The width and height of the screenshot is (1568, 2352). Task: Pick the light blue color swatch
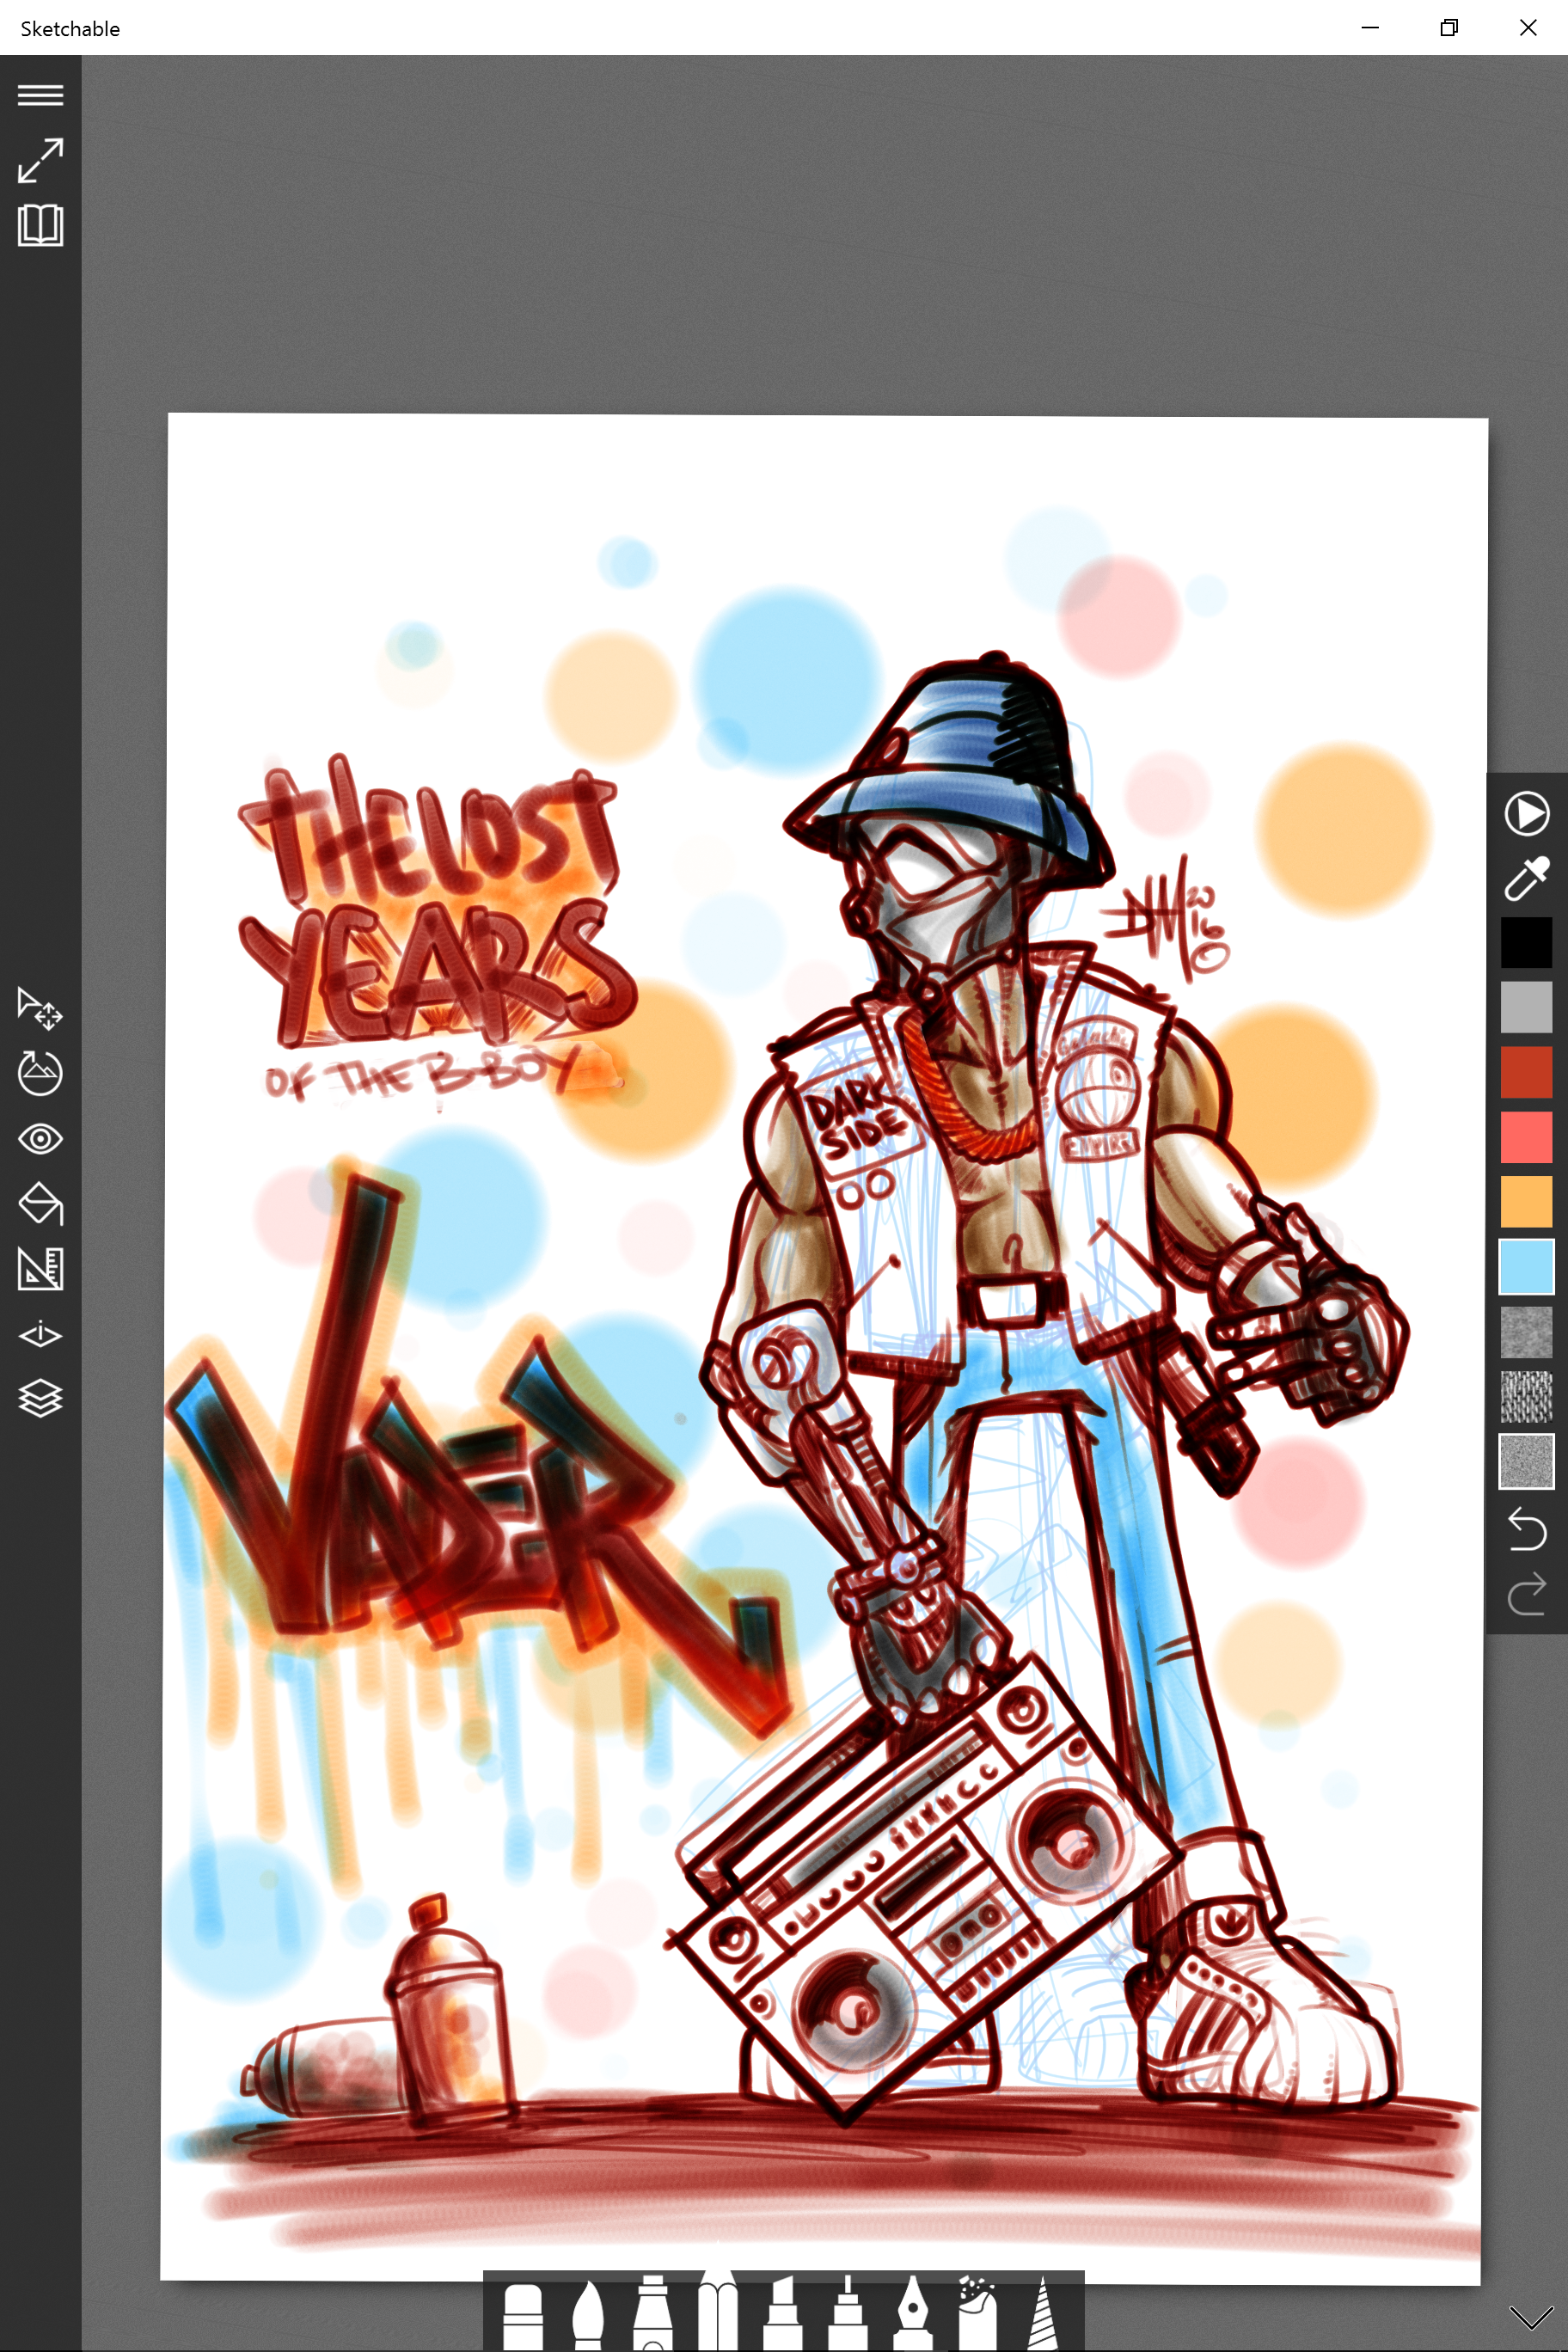(1526, 1266)
